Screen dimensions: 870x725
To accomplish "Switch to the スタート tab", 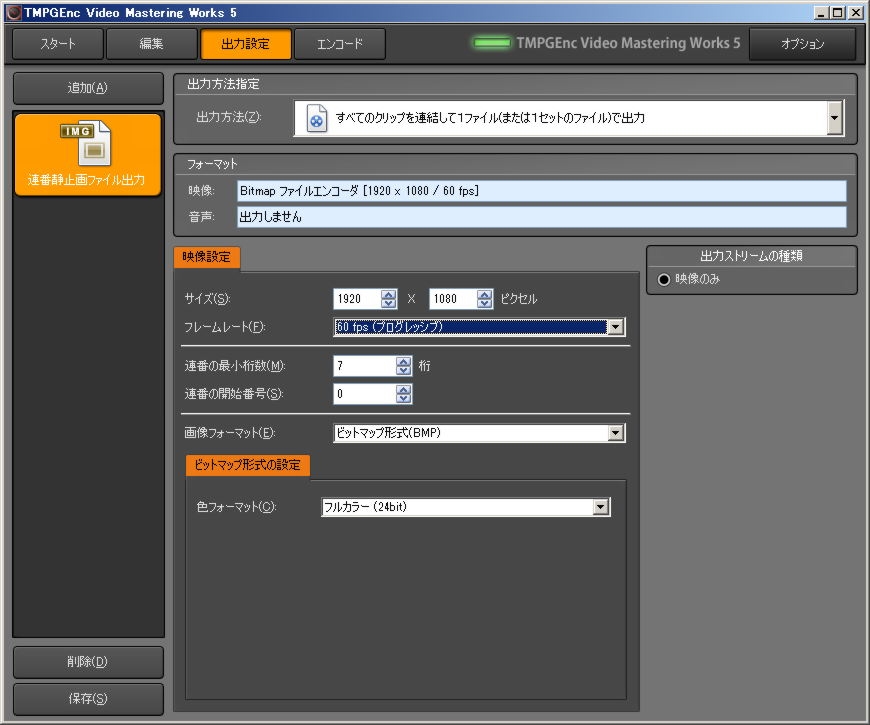I will [x=58, y=44].
